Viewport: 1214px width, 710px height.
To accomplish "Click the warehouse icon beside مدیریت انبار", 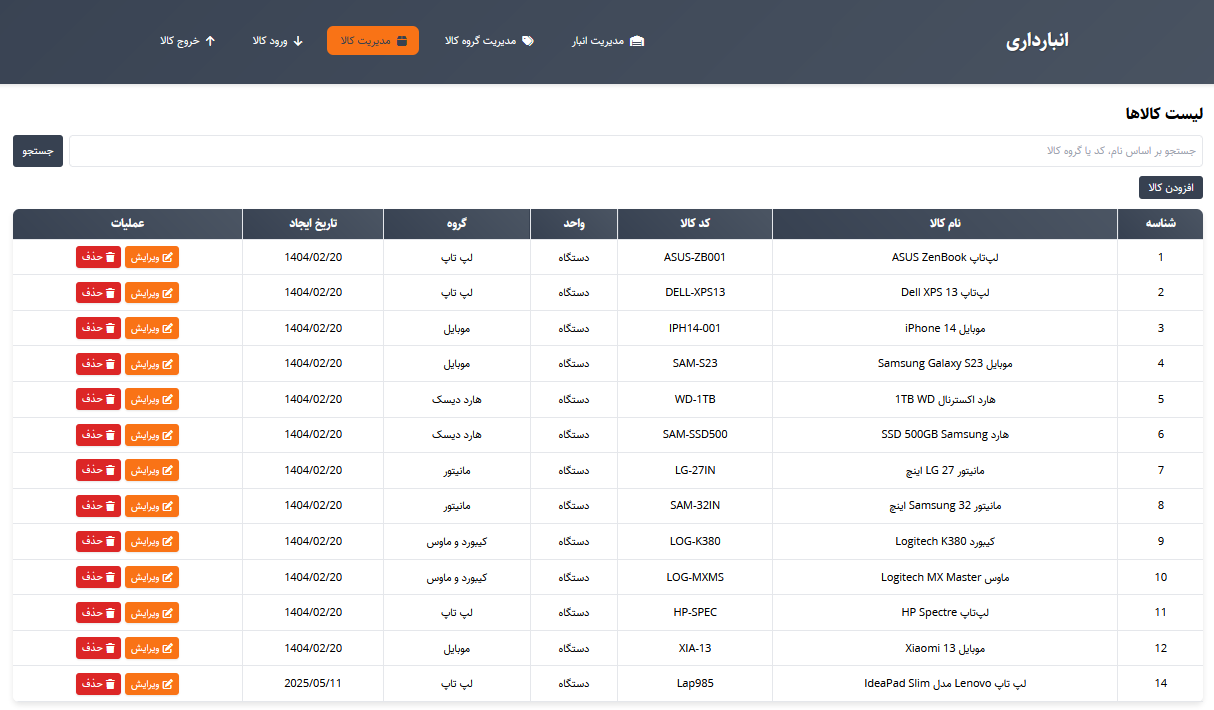I will (x=637, y=41).
